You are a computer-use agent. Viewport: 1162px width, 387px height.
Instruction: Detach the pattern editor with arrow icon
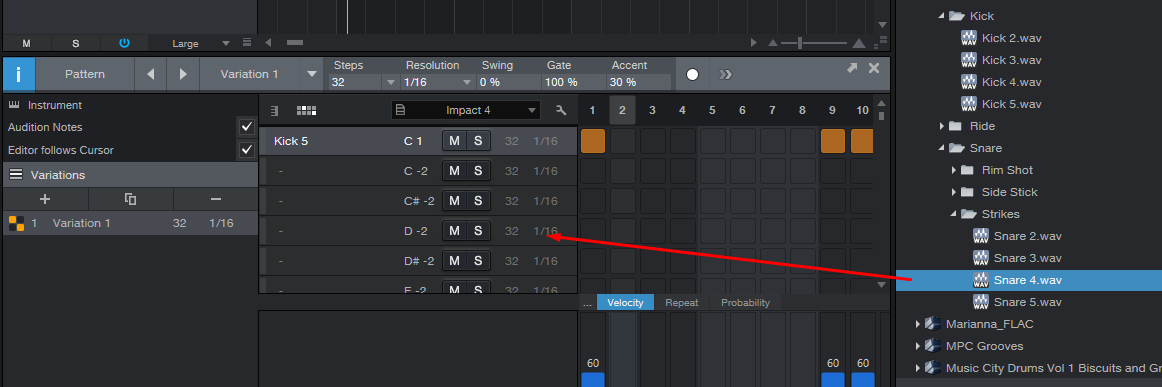pos(852,67)
